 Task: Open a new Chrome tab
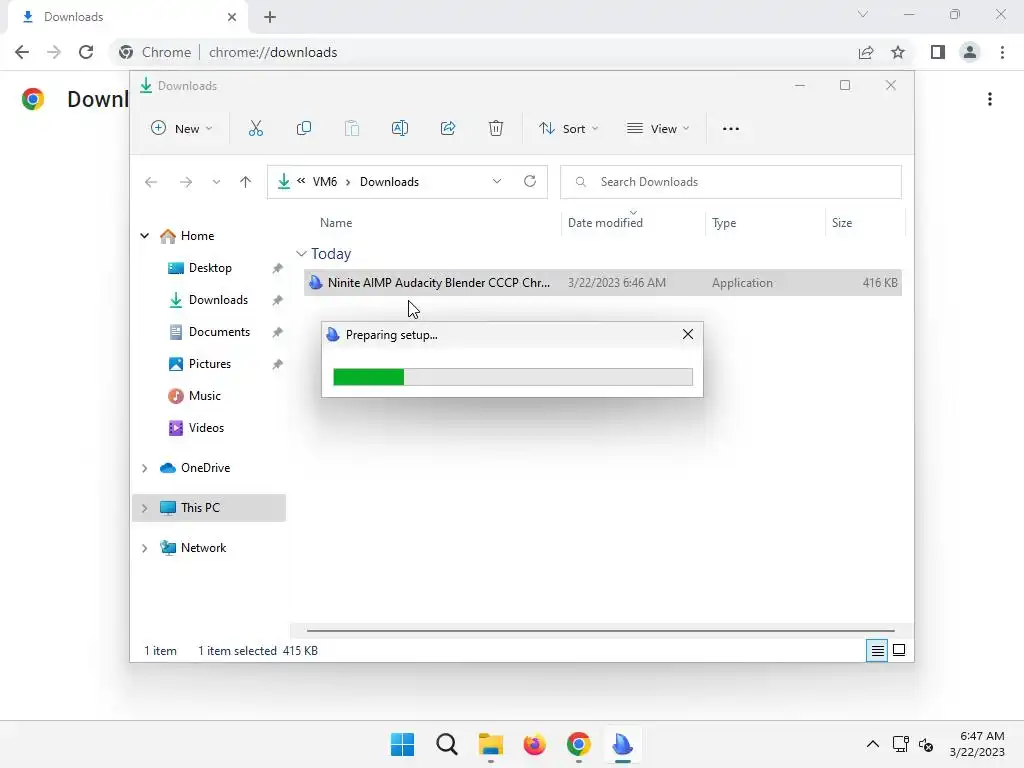tap(270, 17)
